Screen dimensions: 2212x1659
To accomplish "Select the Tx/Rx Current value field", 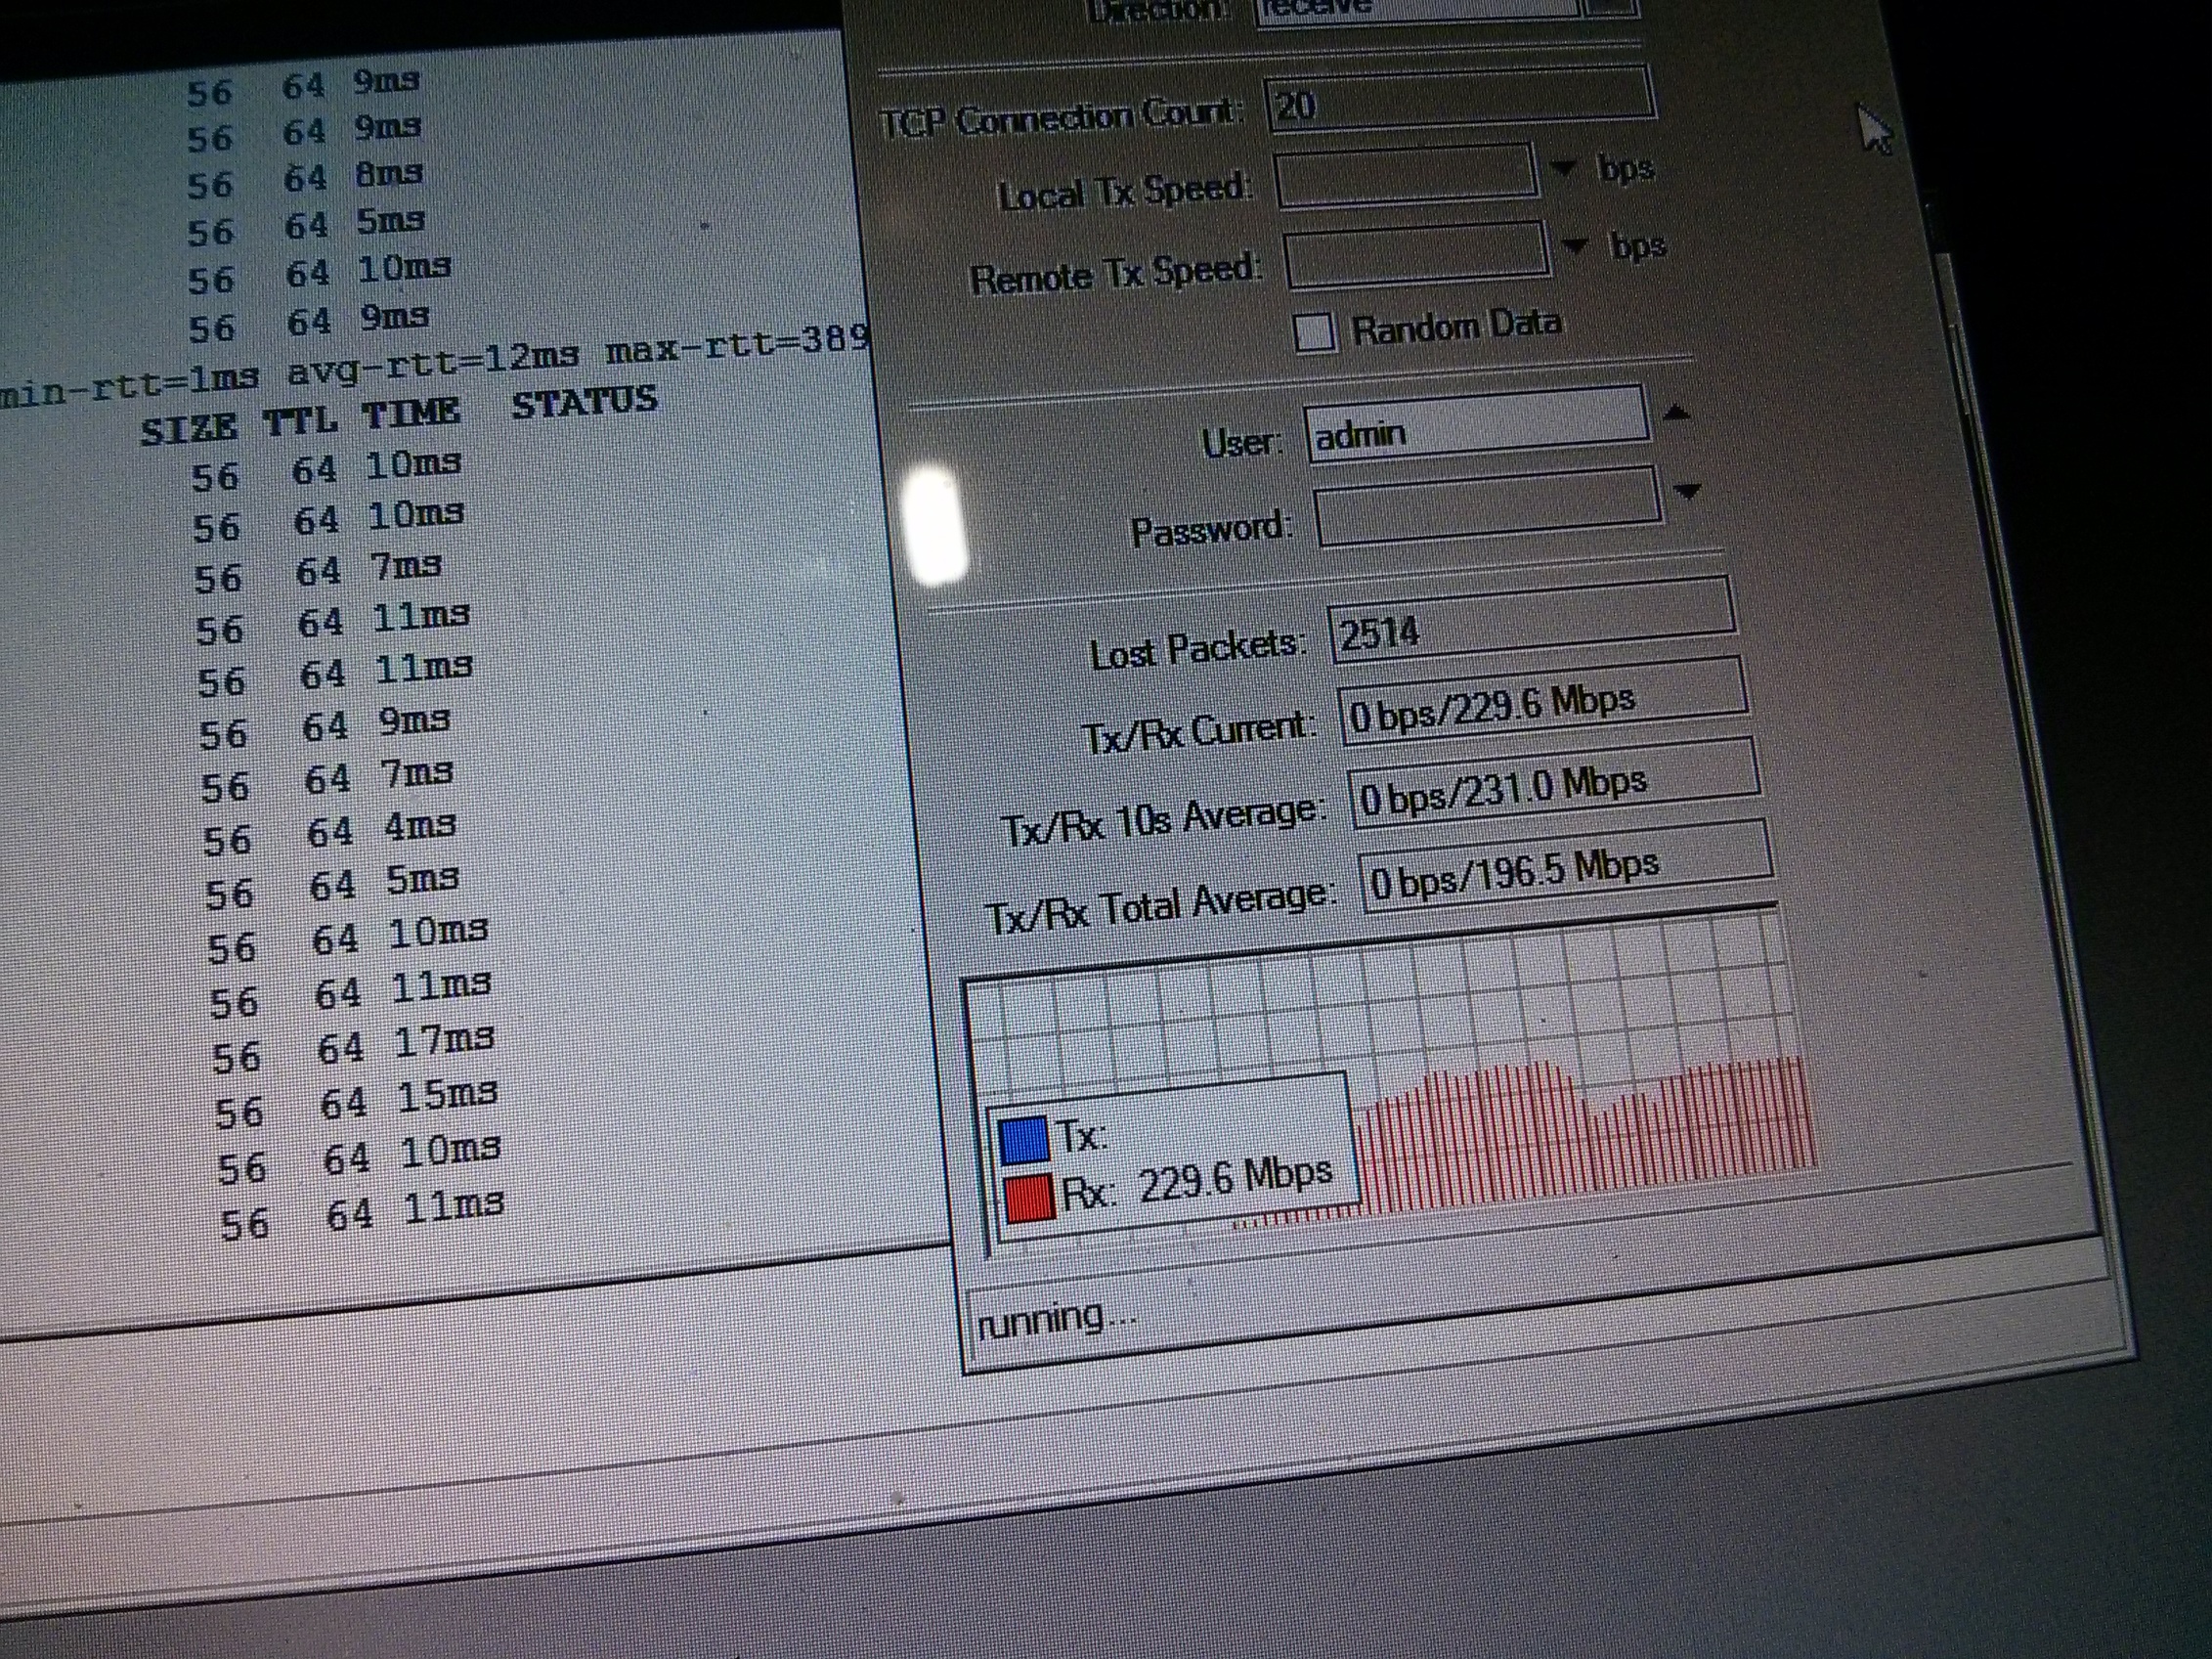I will [x=1543, y=703].
